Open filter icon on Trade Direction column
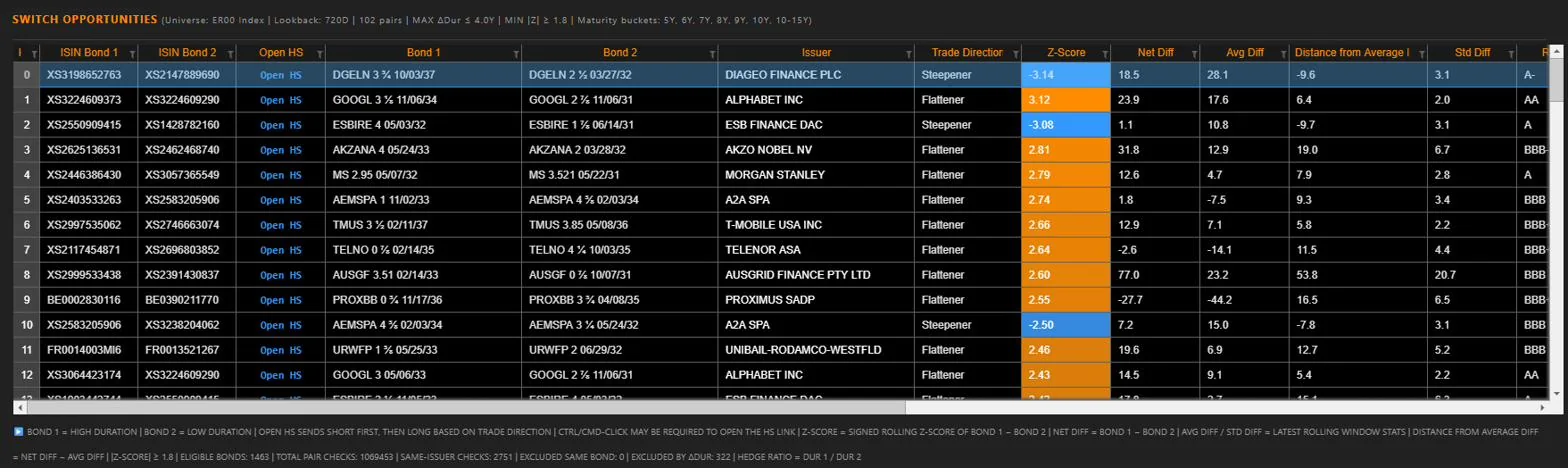Viewport: 1568px width, 476px height. pyautogui.click(x=1014, y=53)
